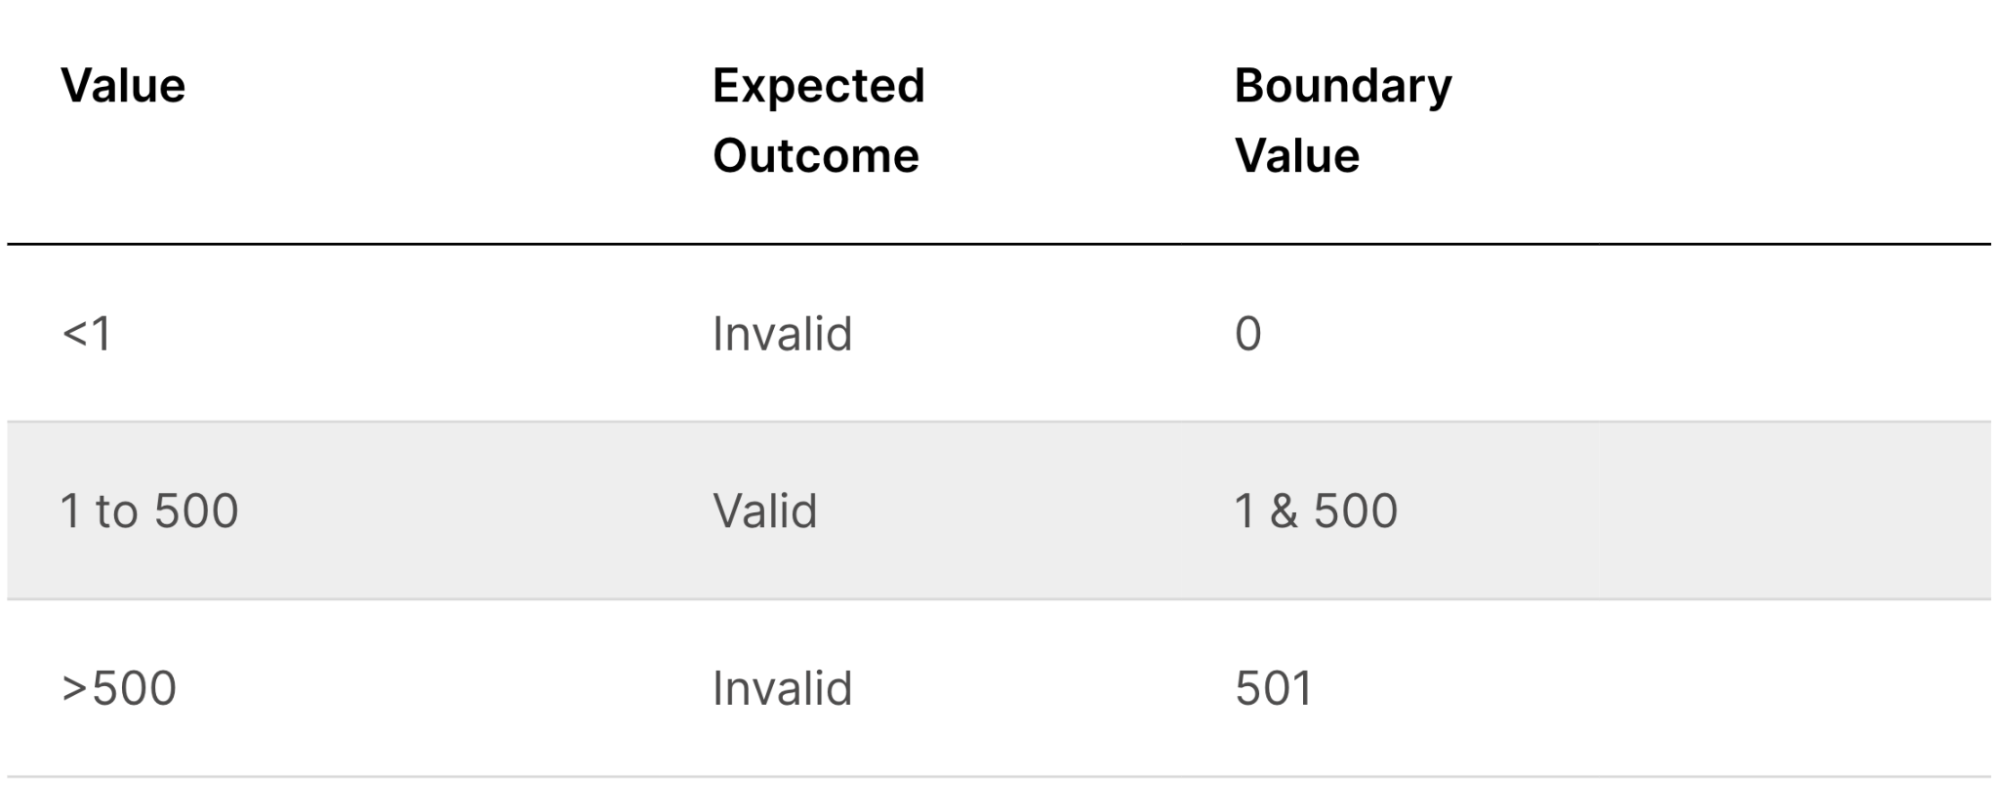This screenshot has width=1999, height=785.
Task: Select the 1 to 500 value cell
Action: [x=149, y=511]
